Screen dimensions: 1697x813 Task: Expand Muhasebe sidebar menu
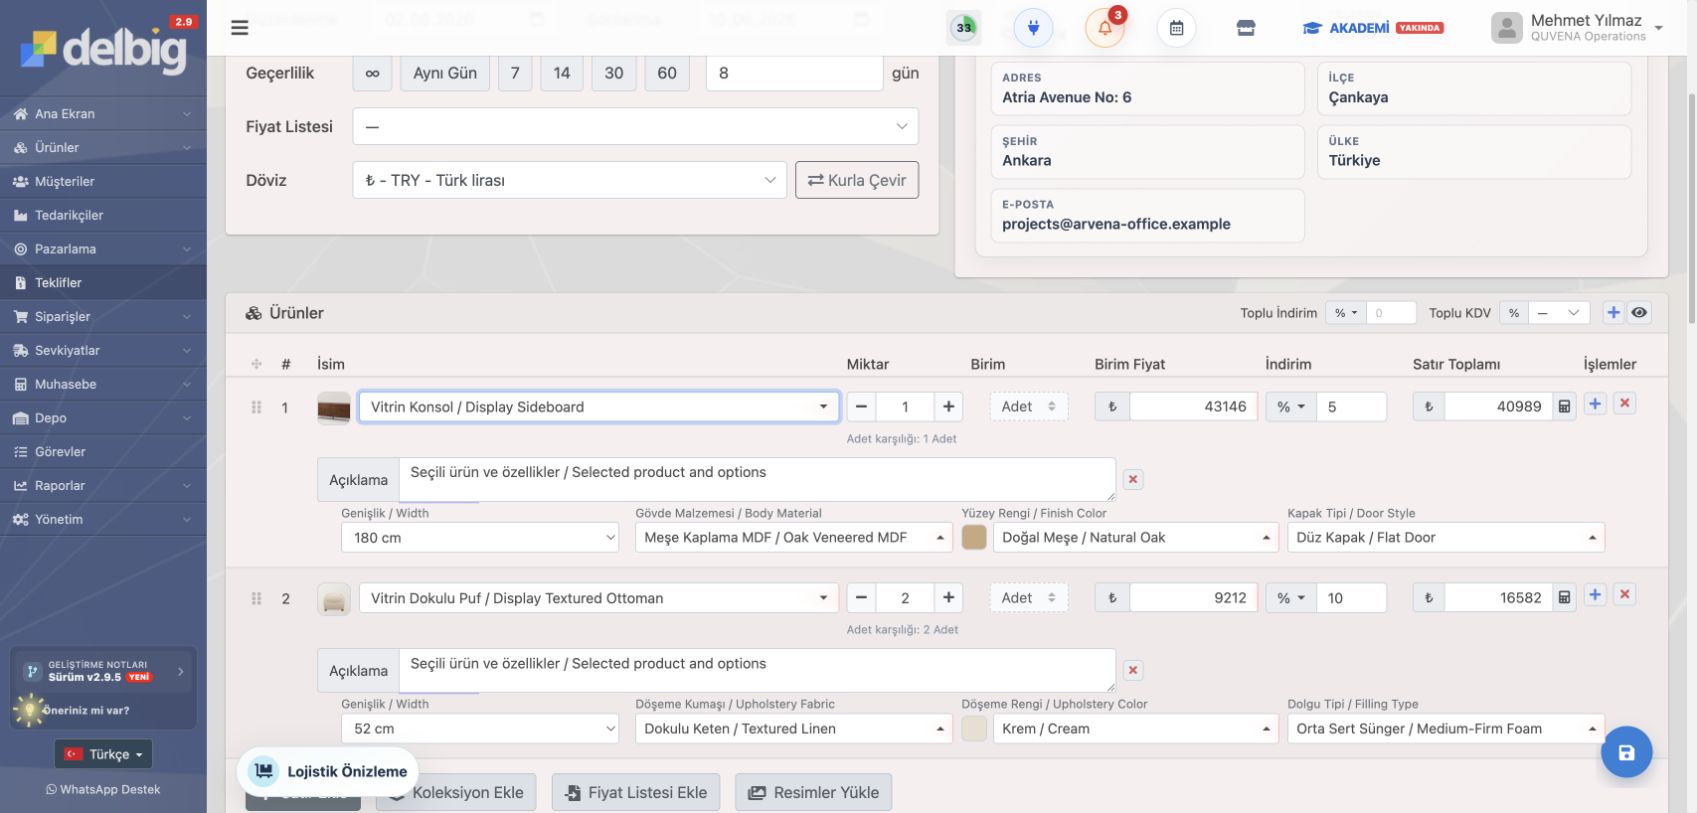[x=103, y=384]
